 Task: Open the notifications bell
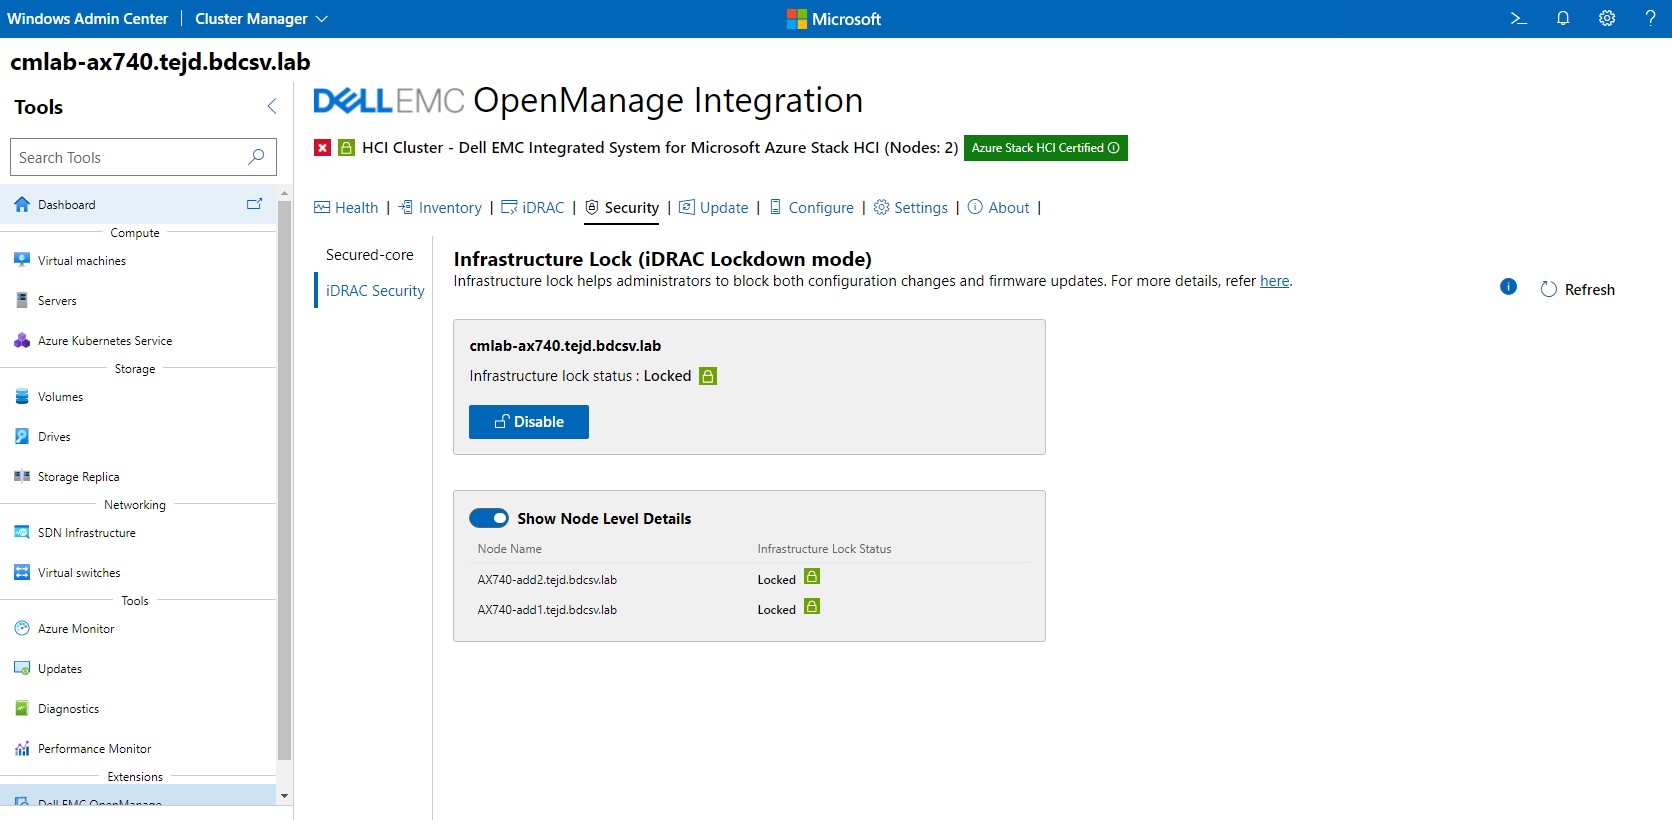(x=1563, y=18)
